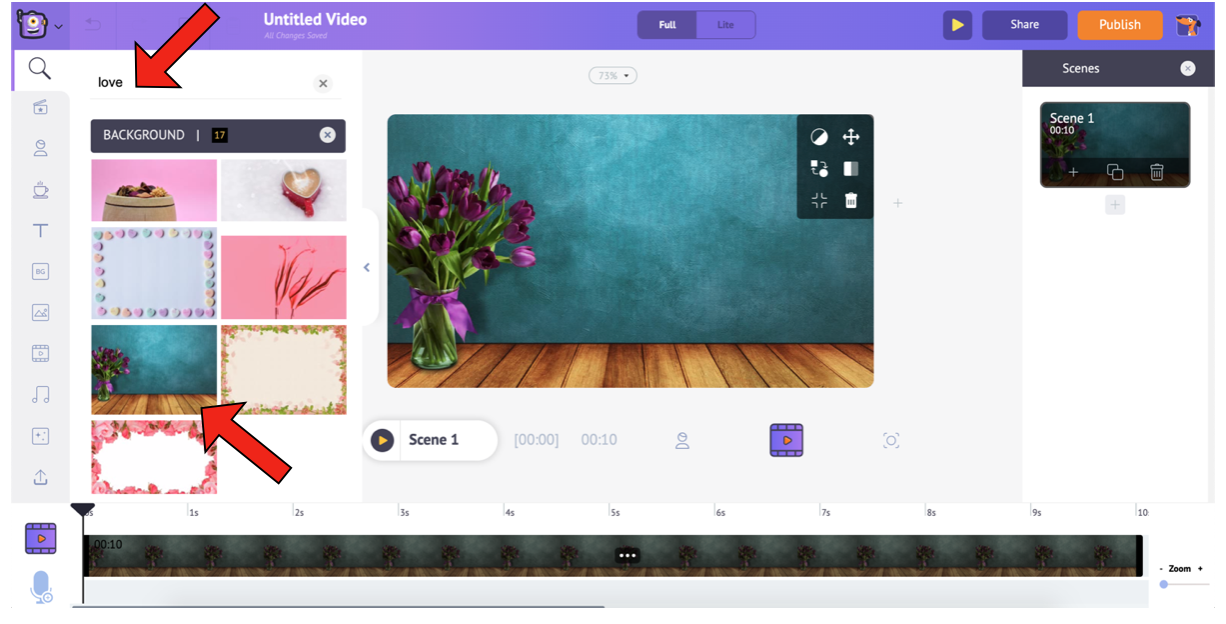Open the 73% zoom level dropdown
This screenshot has width=1226, height=624.
(x=613, y=76)
